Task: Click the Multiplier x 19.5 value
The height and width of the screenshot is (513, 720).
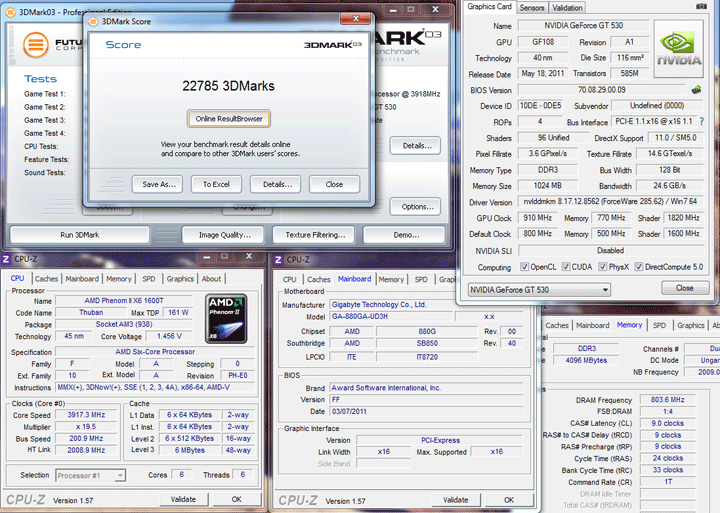Action: 86,427
